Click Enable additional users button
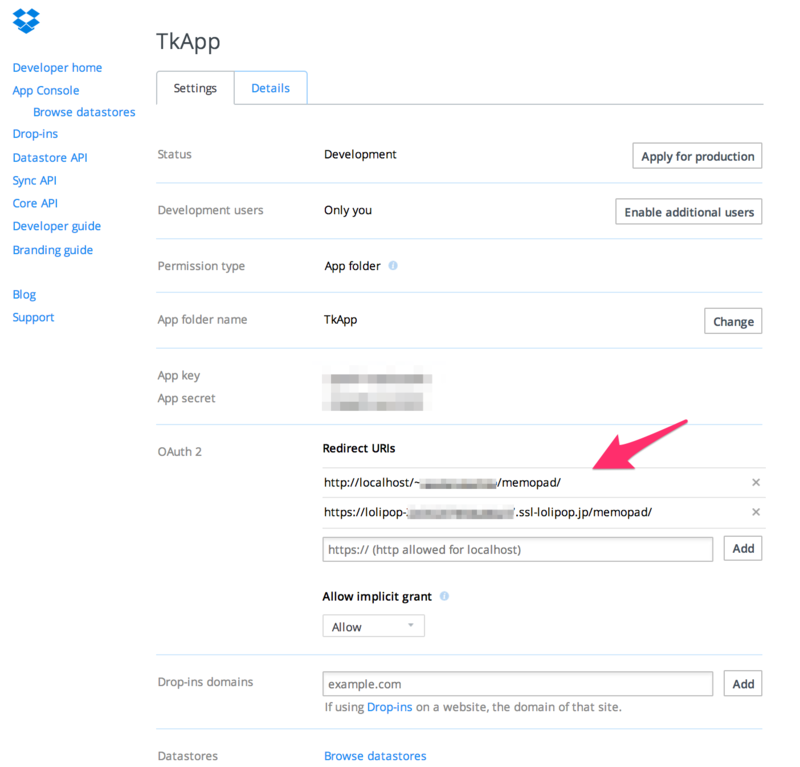800x767 pixels. click(x=688, y=212)
